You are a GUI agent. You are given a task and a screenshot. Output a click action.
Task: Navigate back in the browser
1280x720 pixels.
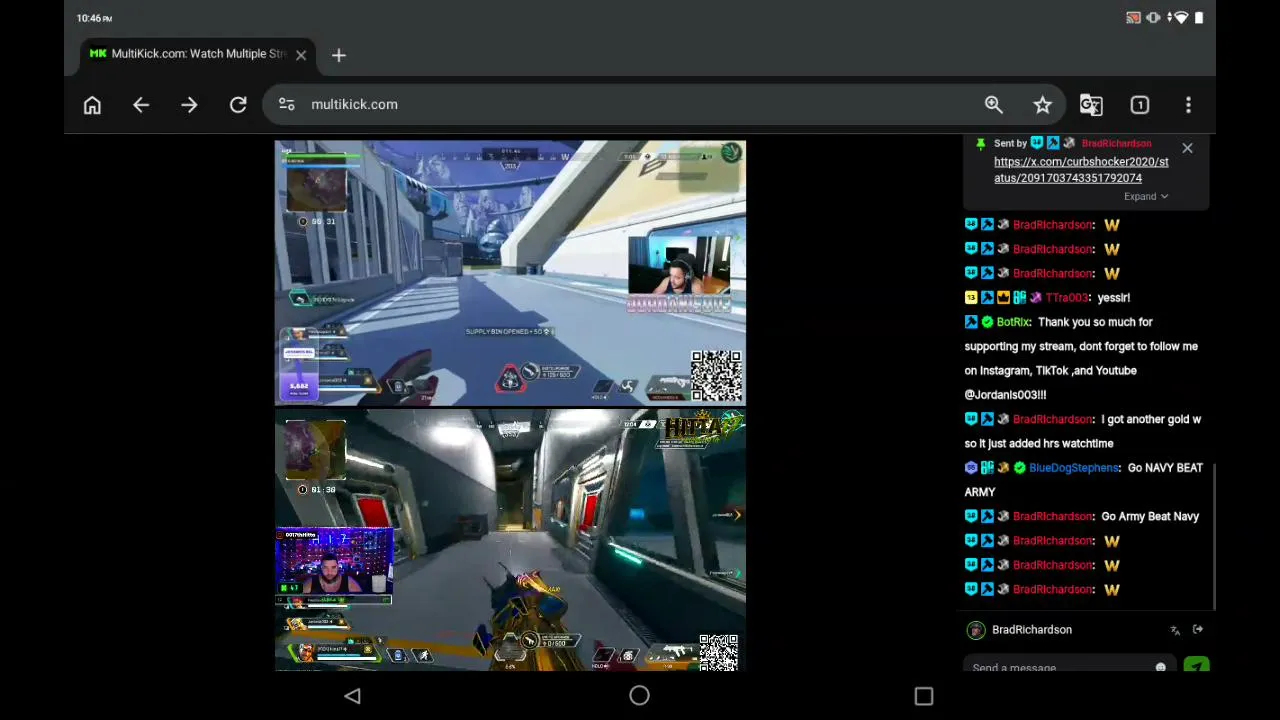141,105
